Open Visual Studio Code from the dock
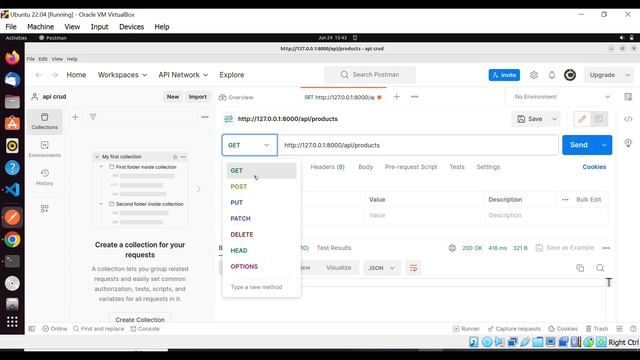 pyautogui.click(x=12, y=190)
